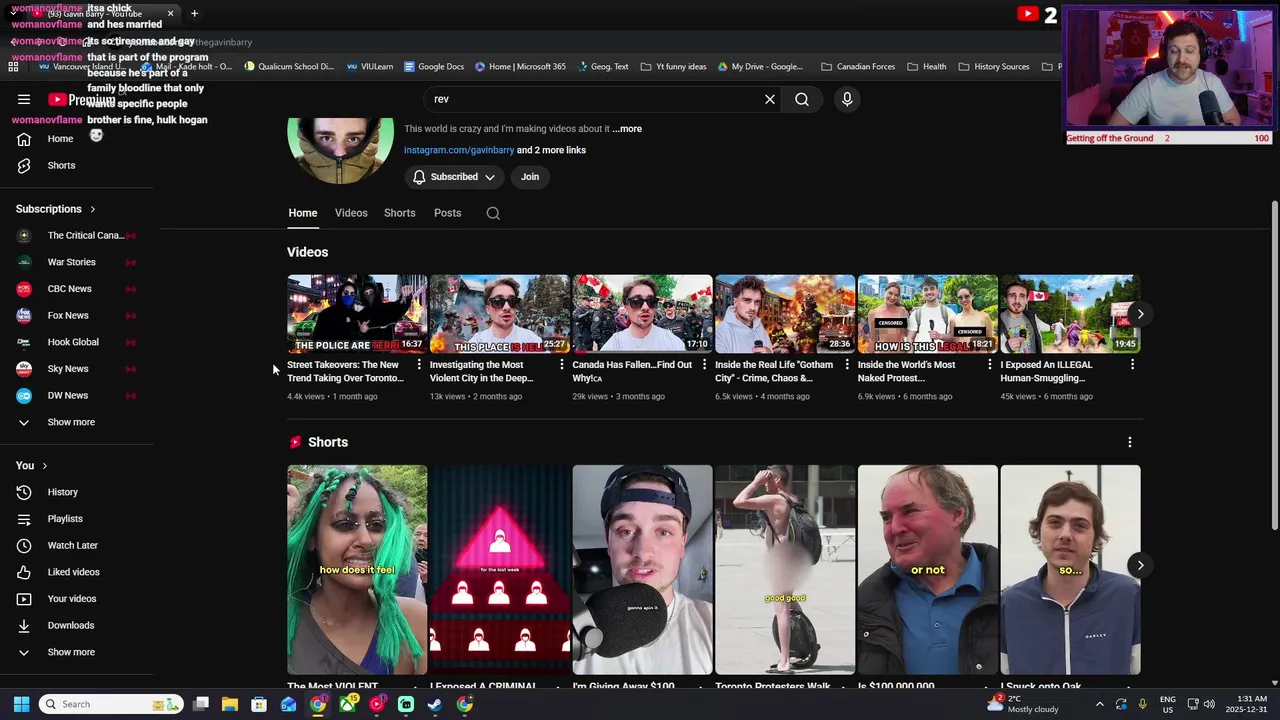Open instagram.com/gavinbarry link
1280x720 pixels.
click(459, 150)
